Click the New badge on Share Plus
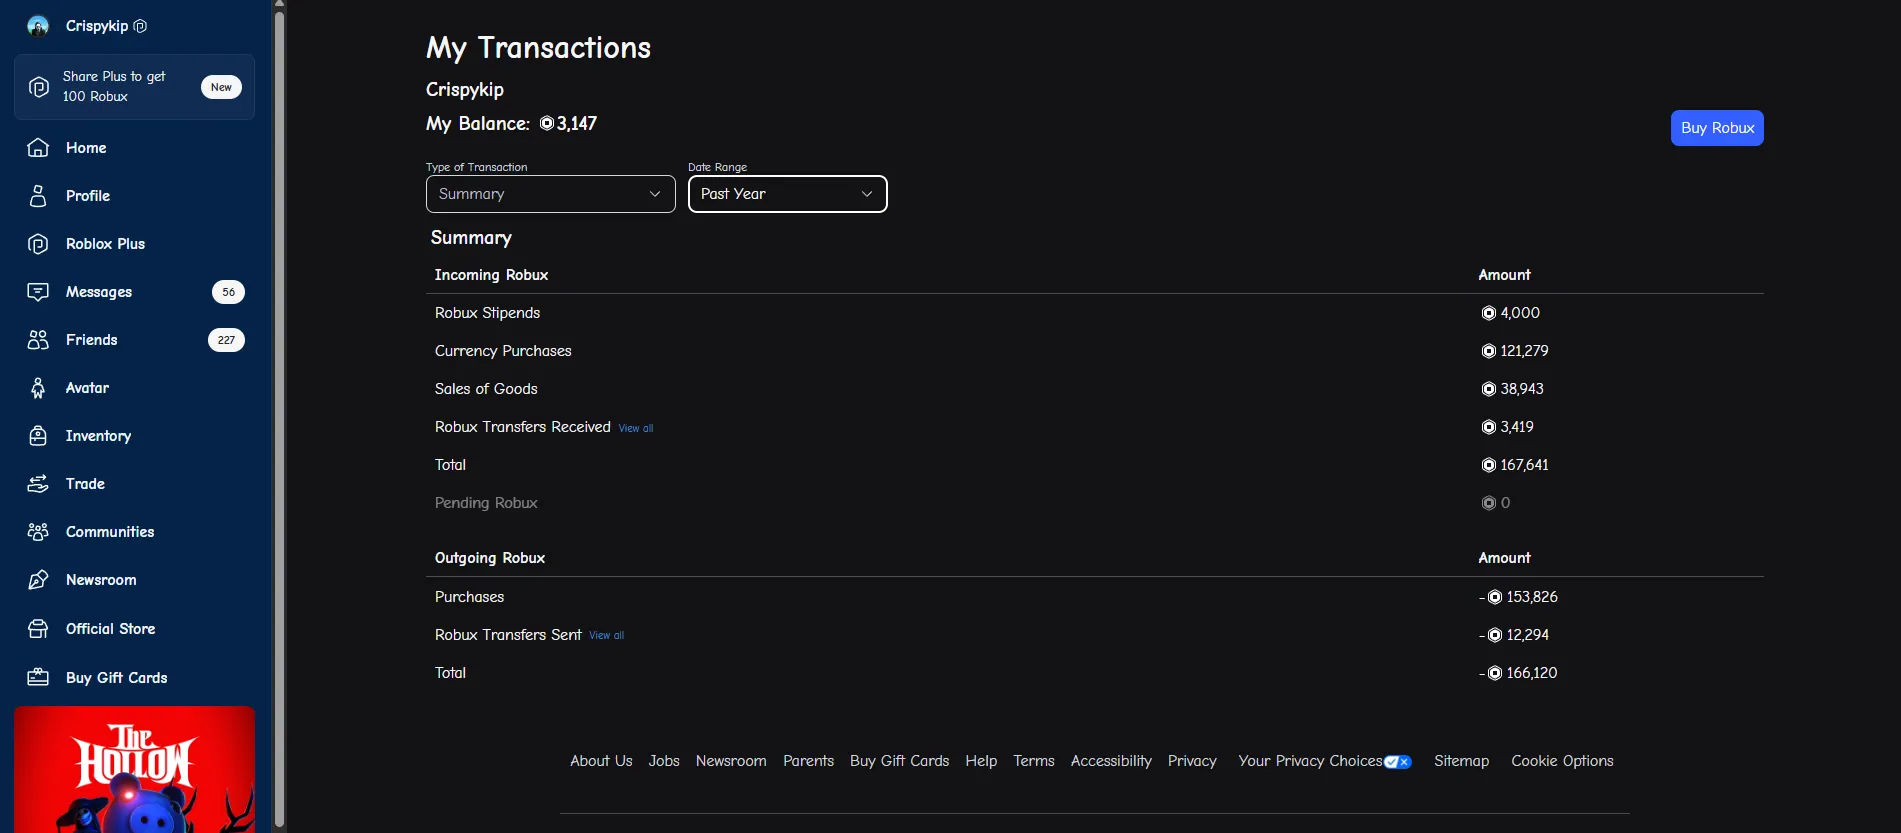 pyautogui.click(x=221, y=87)
